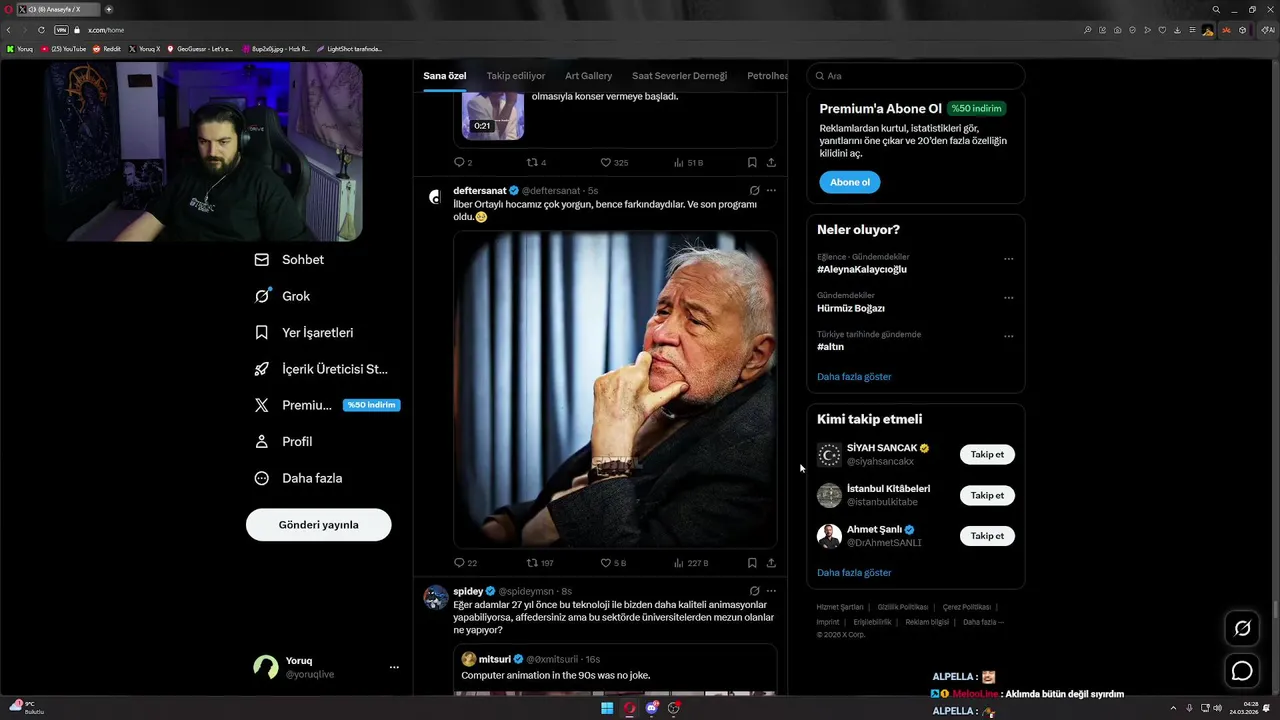Bookmark the post with 51 B views
The image size is (1280, 720).
click(752, 162)
